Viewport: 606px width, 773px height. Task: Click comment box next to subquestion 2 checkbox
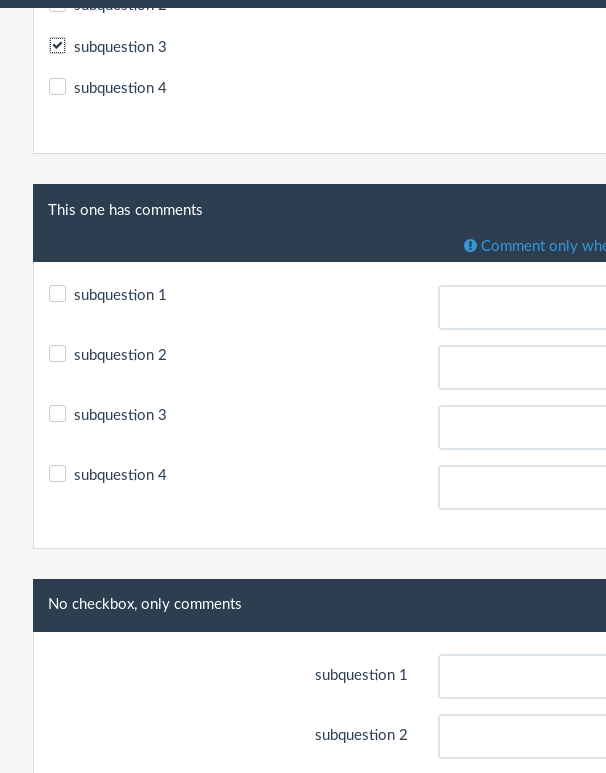pyautogui.click(x=522, y=368)
